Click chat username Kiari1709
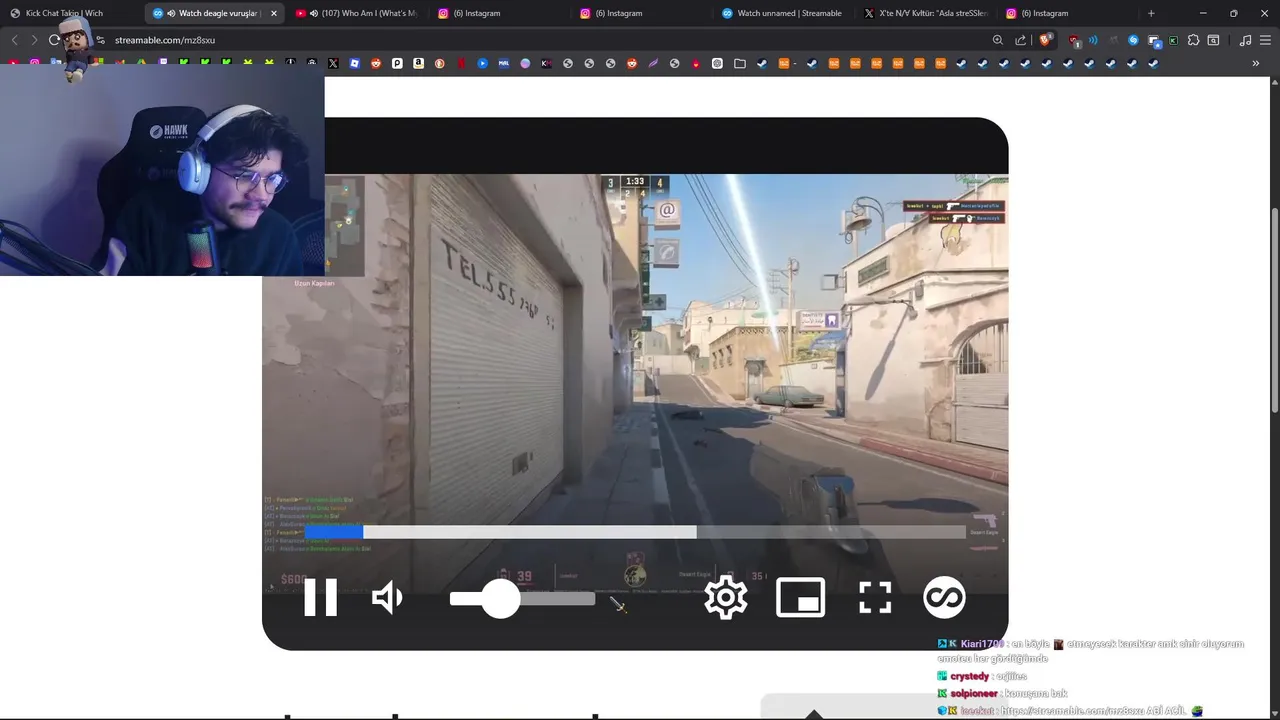Viewport: 1280px width, 720px height. [982, 644]
